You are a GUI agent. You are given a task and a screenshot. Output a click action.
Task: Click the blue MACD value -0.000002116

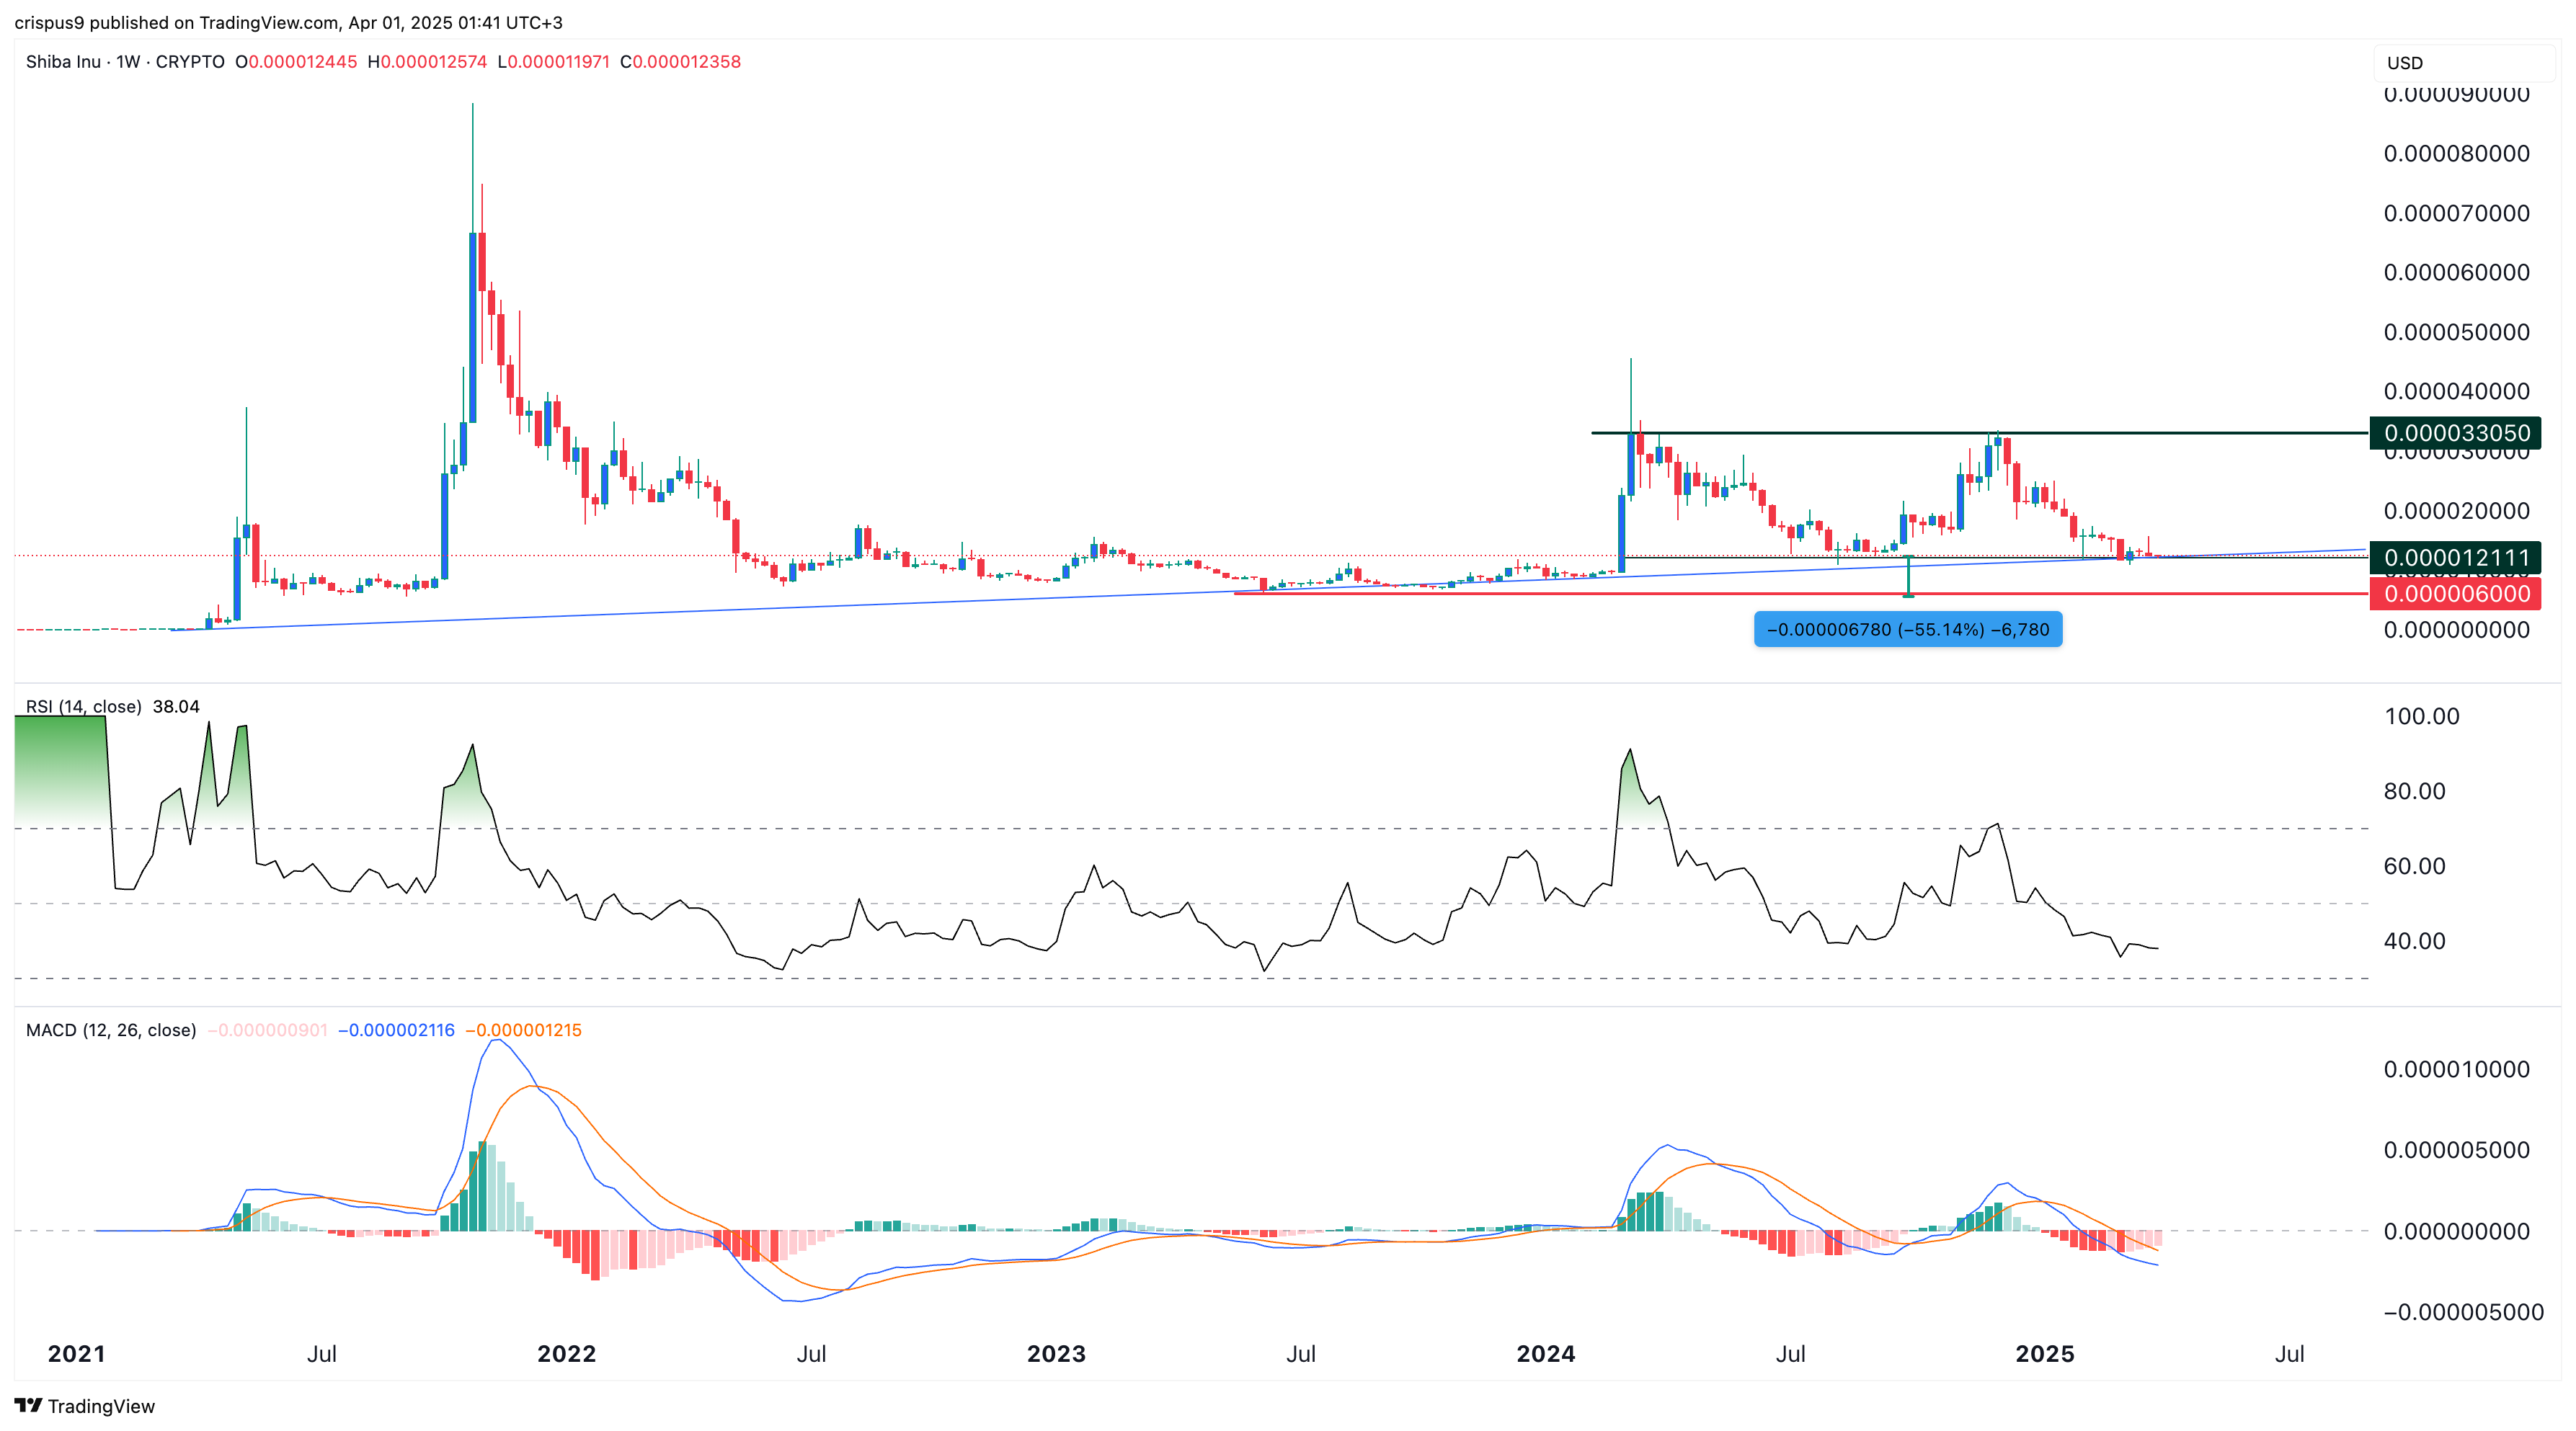pyautogui.click(x=396, y=1029)
